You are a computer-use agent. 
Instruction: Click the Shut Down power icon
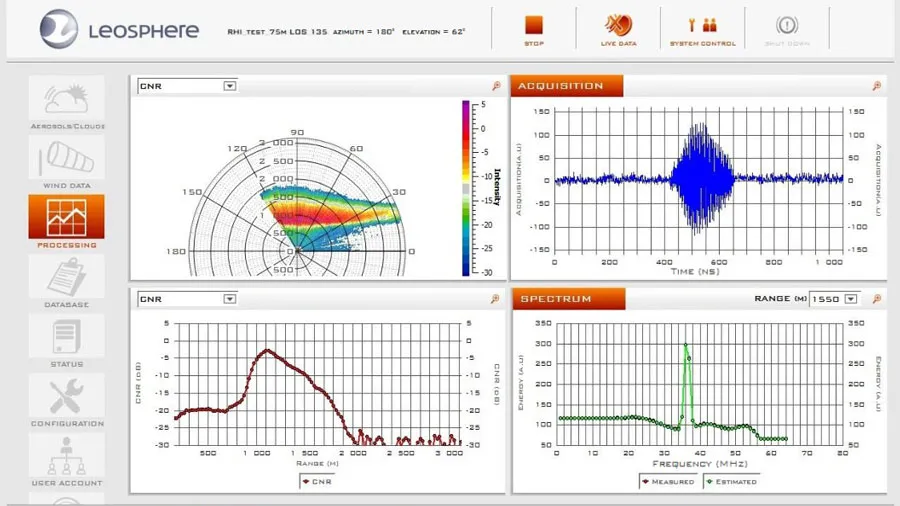pyautogui.click(x=786, y=25)
